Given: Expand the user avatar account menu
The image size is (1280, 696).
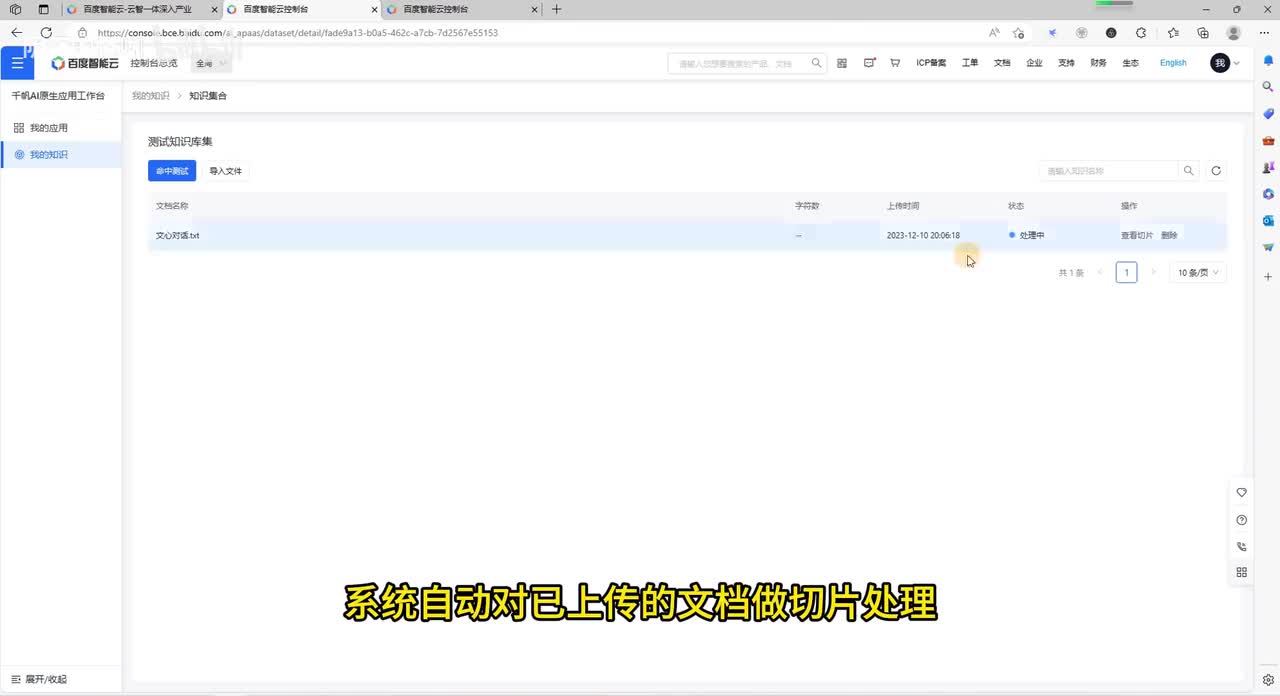Looking at the screenshot, I should coord(1225,63).
